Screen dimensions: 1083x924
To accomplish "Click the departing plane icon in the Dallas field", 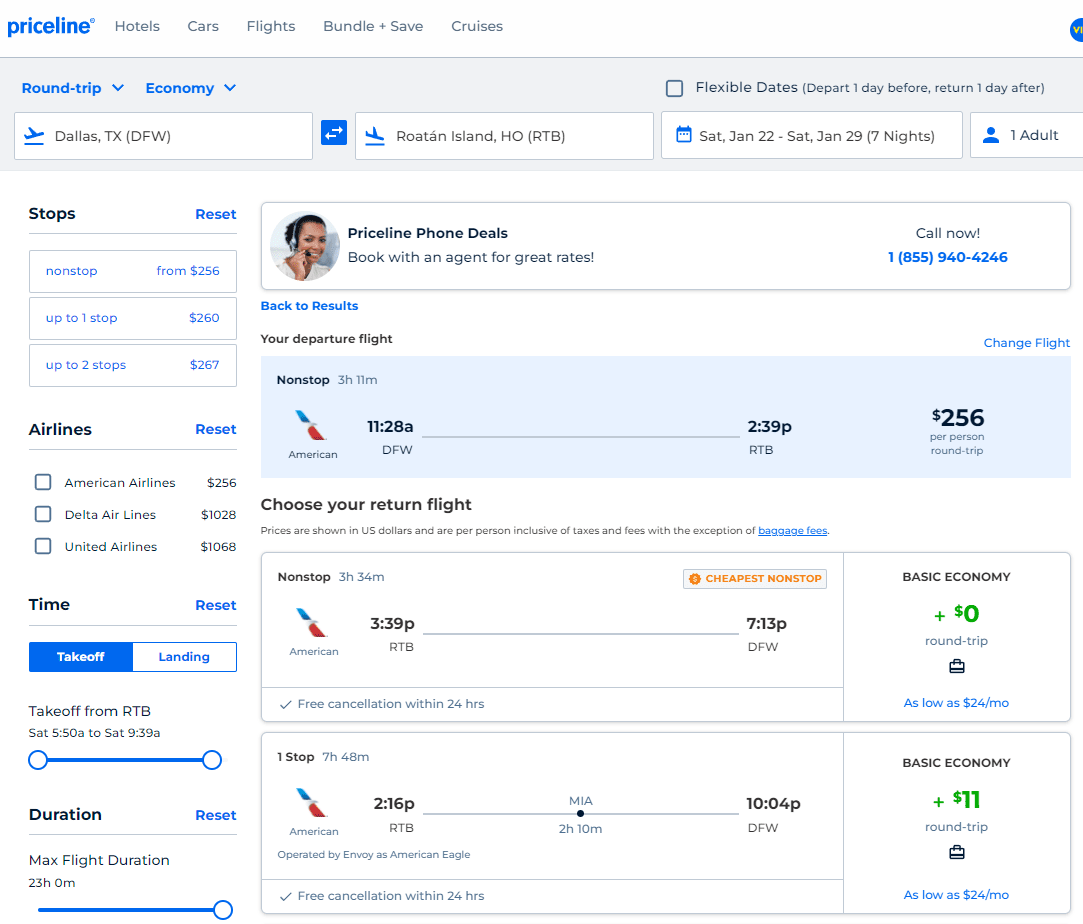I will pos(34,135).
